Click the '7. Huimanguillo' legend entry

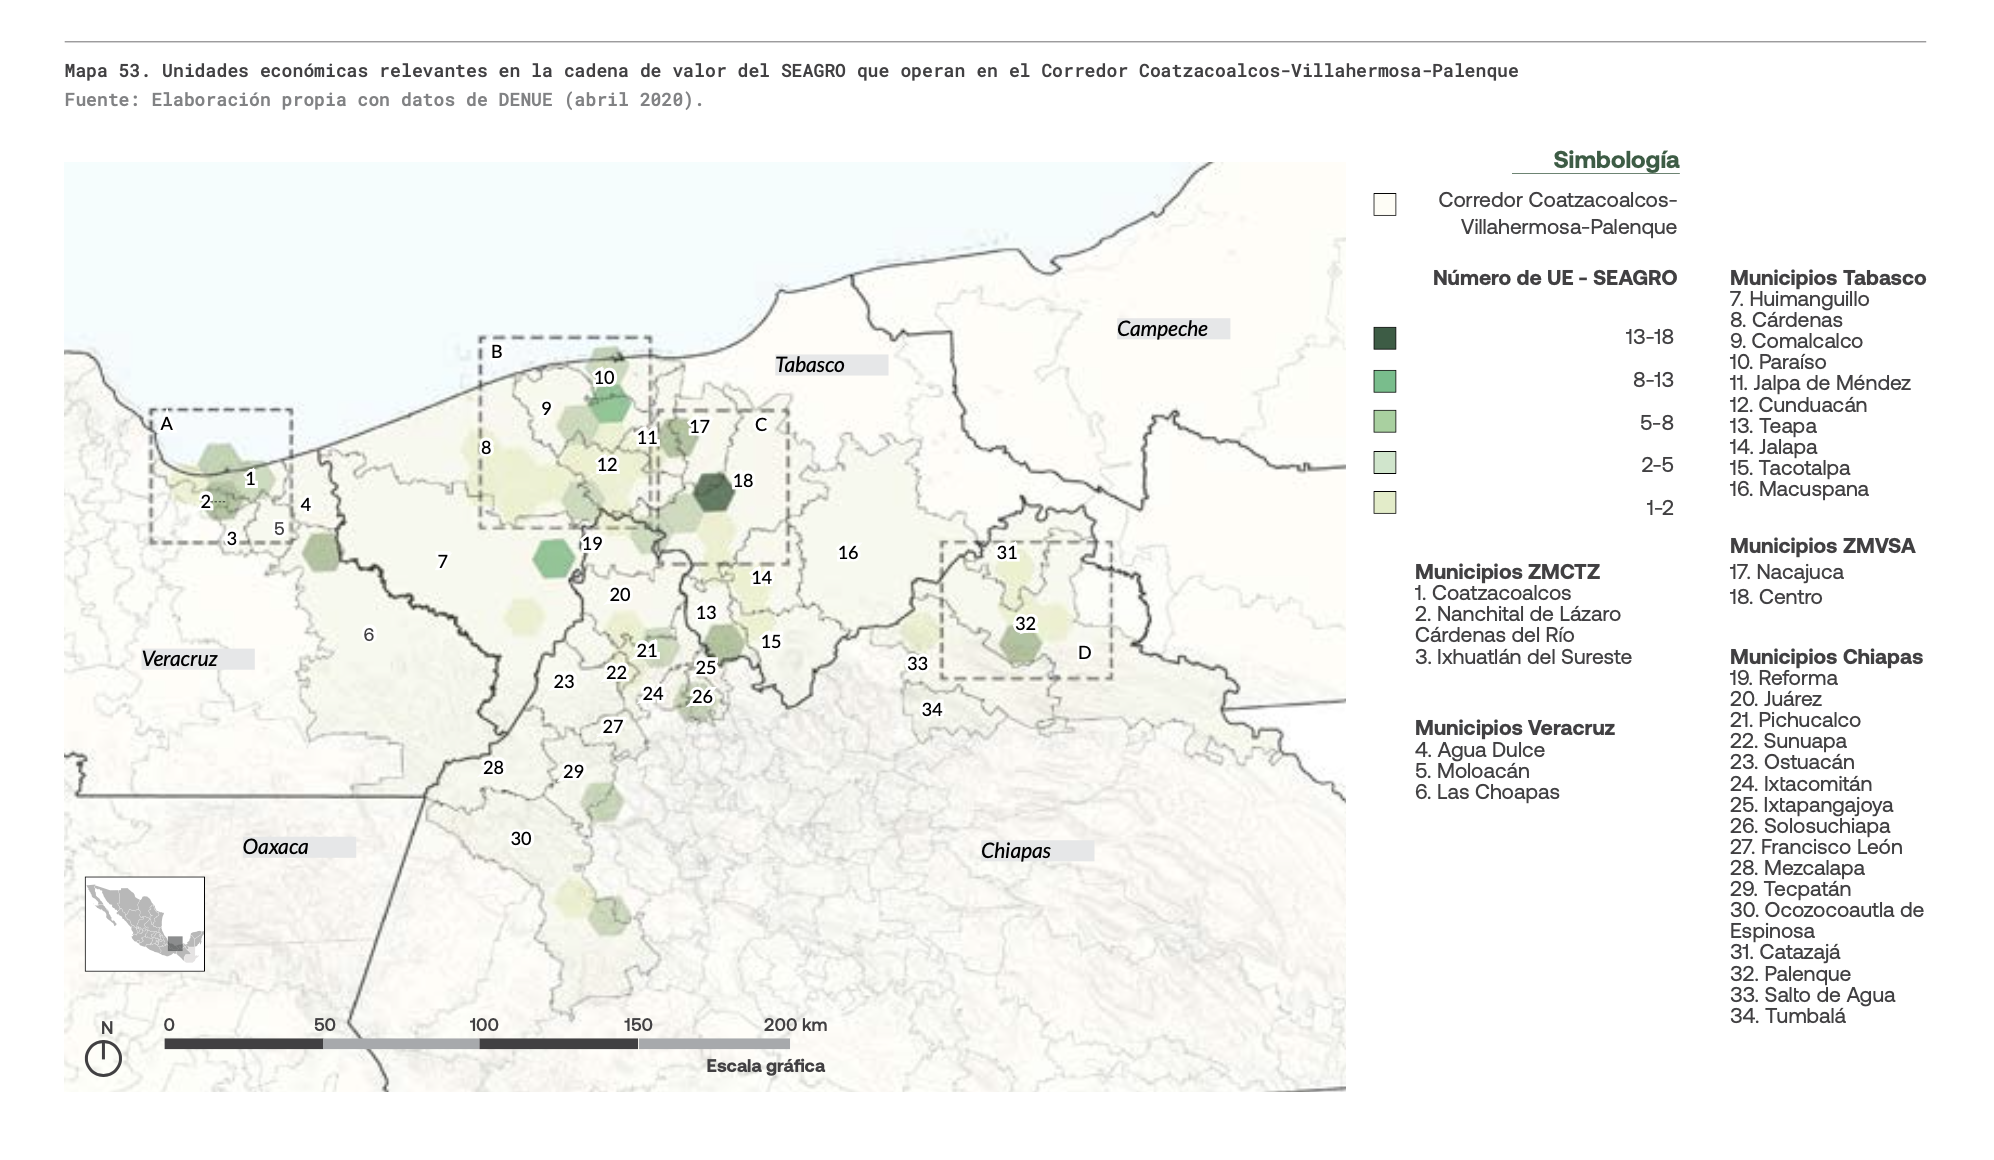(x=1799, y=299)
